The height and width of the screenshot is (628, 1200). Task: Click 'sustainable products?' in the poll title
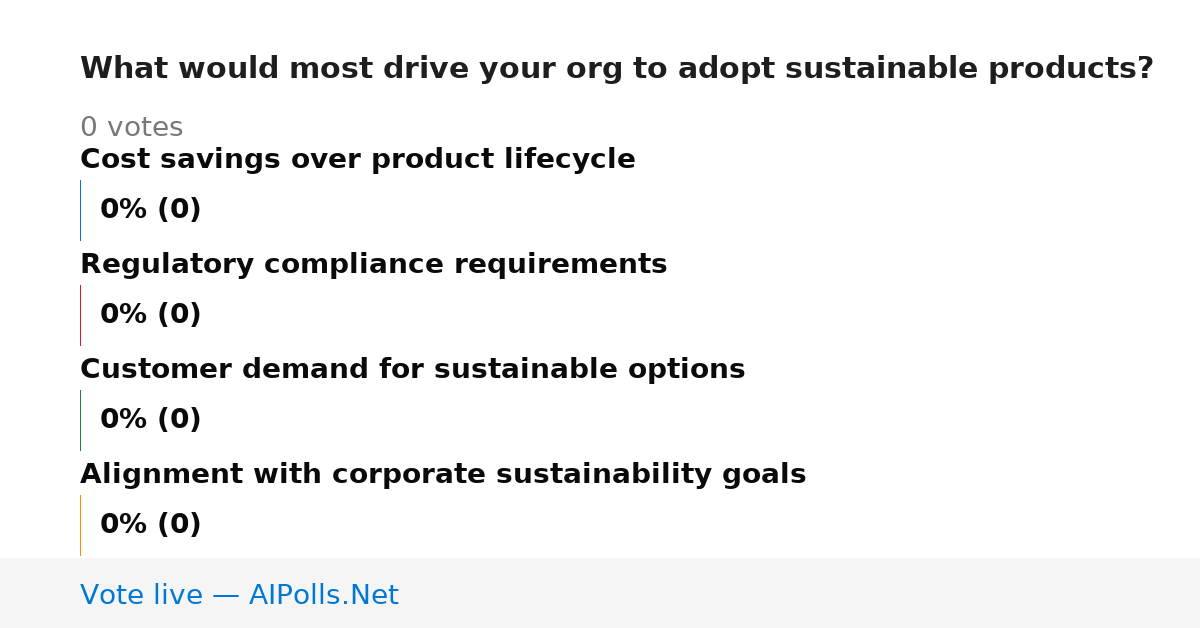point(969,69)
